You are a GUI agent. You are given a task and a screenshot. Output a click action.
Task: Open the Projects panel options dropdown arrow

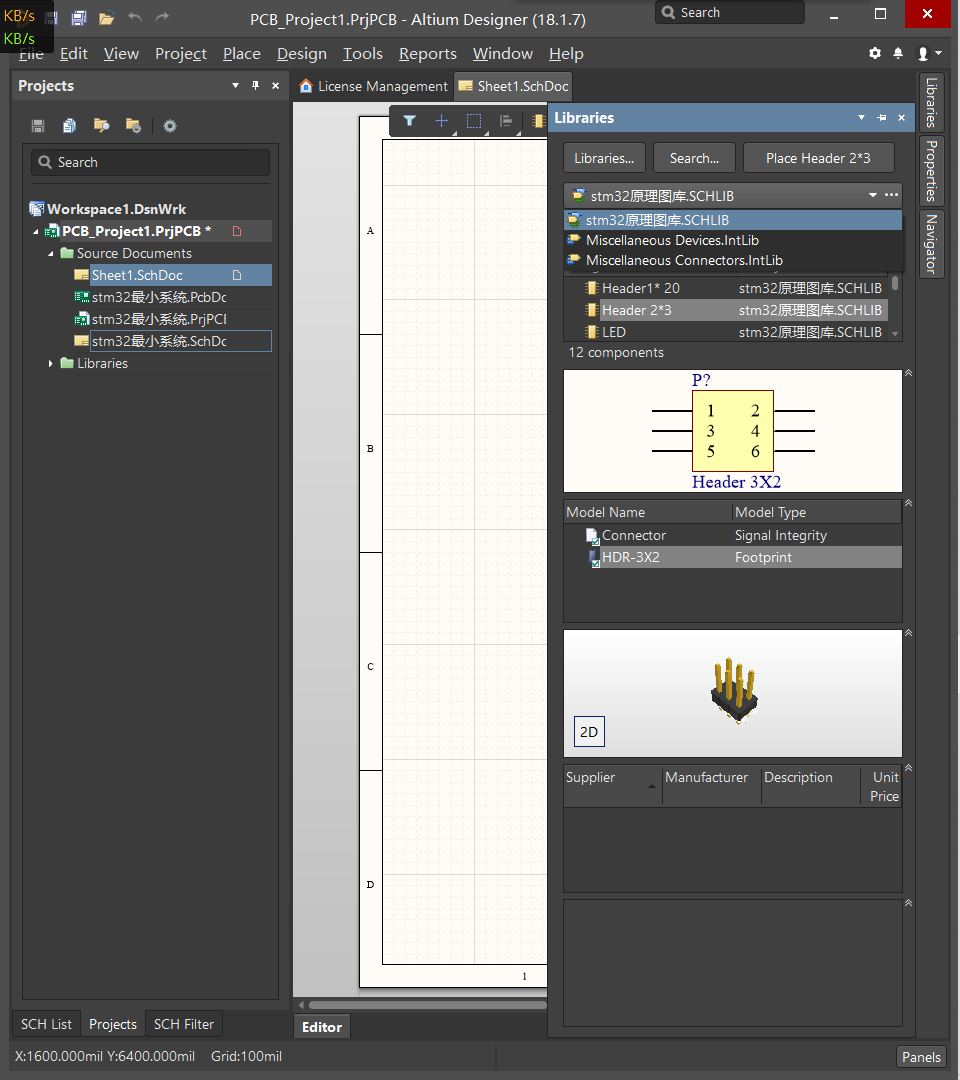[x=236, y=85]
